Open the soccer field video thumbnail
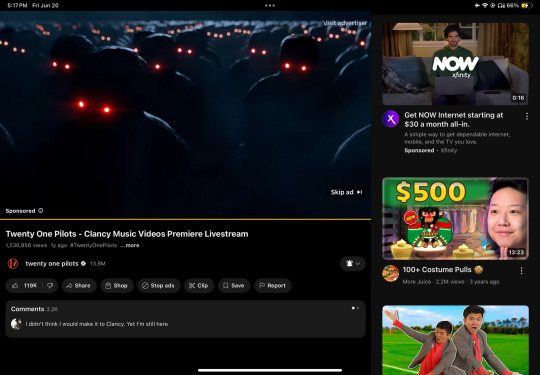Screen dimensions: 540x375 click(455, 340)
